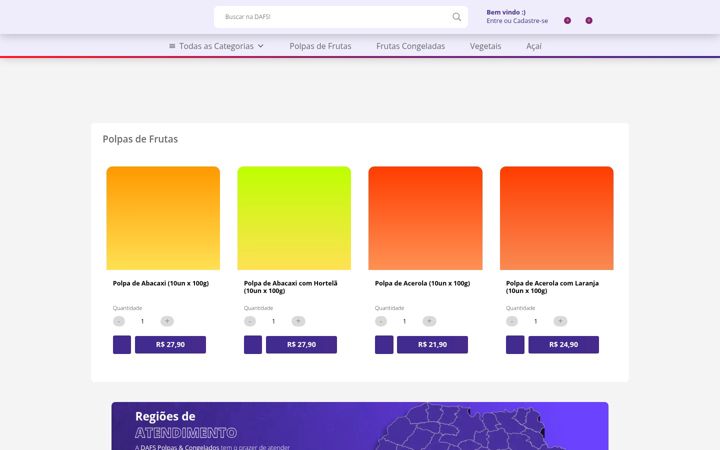Click the quantity value for Acerola com Laranja
The height and width of the screenshot is (450, 720).
[x=535, y=321]
